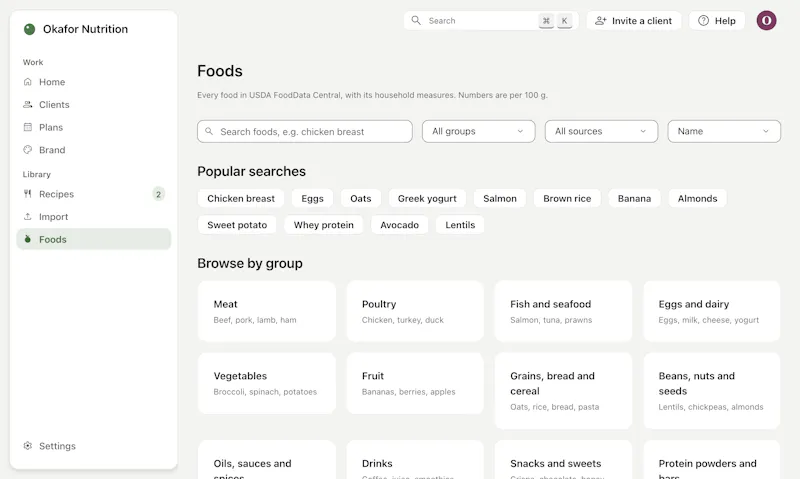800x479 pixels.
Task: Click the top Search field
Action: click(x=491, y=20)
